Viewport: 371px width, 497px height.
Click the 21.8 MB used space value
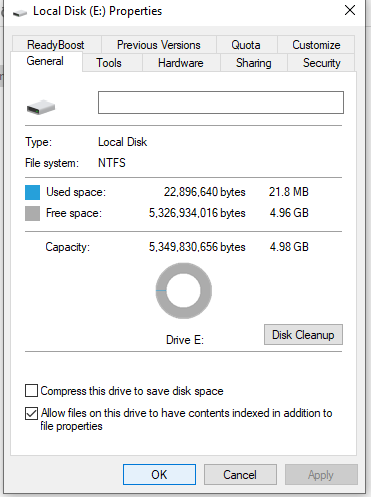pos(289,192)
